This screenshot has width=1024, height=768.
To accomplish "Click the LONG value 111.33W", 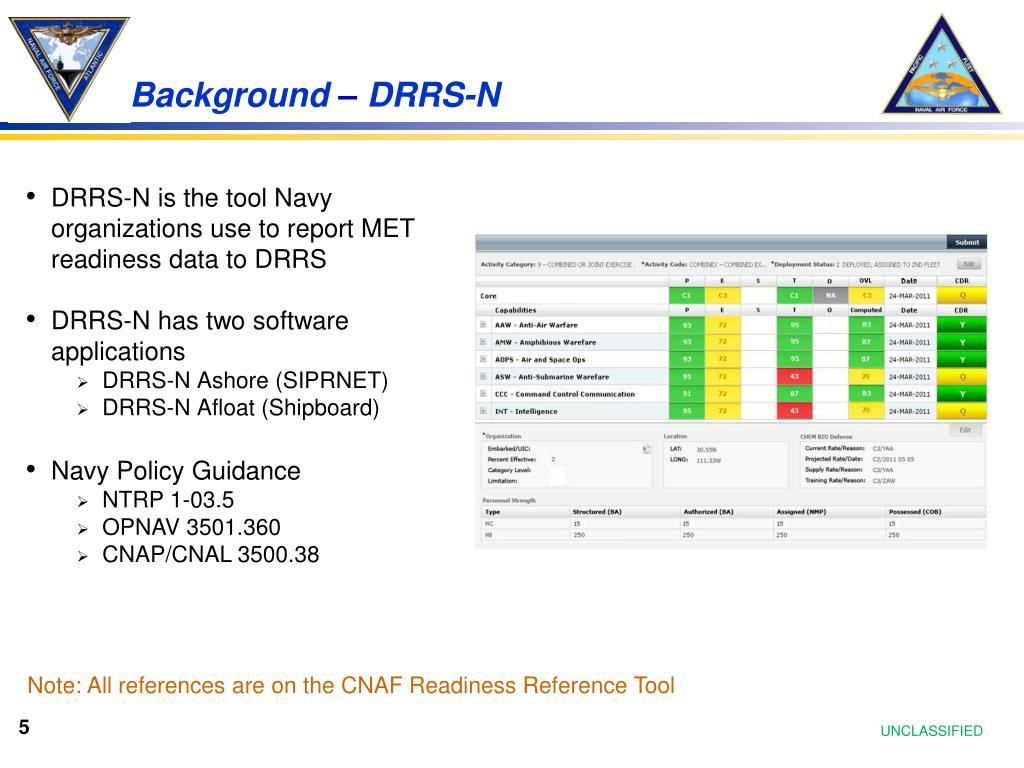I will pyautogui.click(x=709, y=460).
